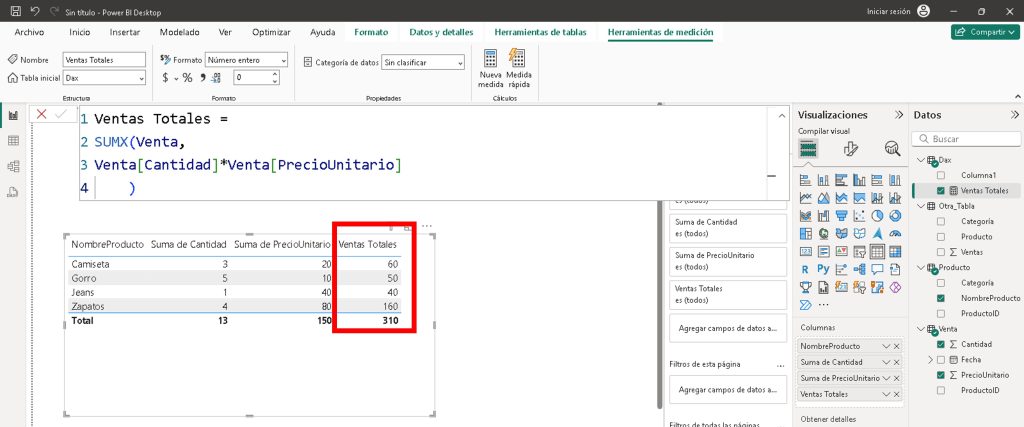
Task: Cancel the formula with the red X
Action: [42, 115]
